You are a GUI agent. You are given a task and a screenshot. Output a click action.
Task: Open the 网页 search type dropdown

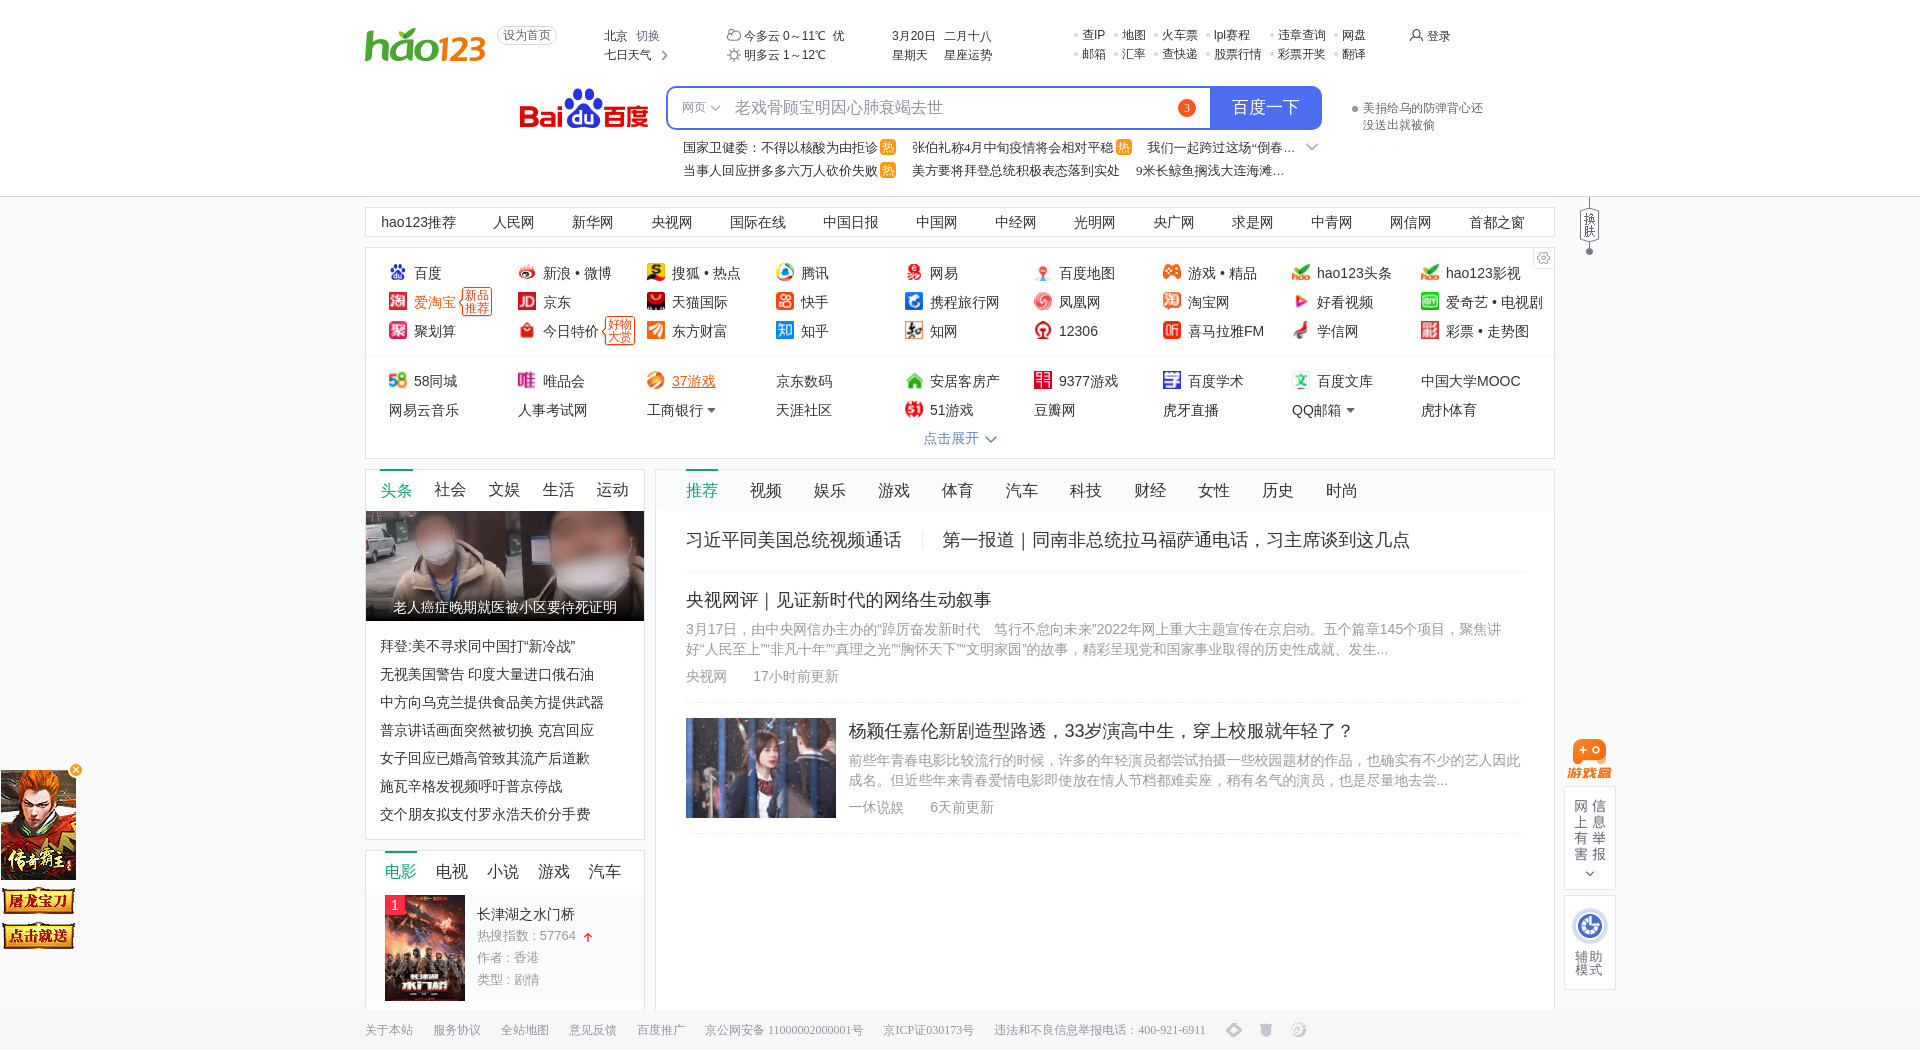[x=700, y=108]
